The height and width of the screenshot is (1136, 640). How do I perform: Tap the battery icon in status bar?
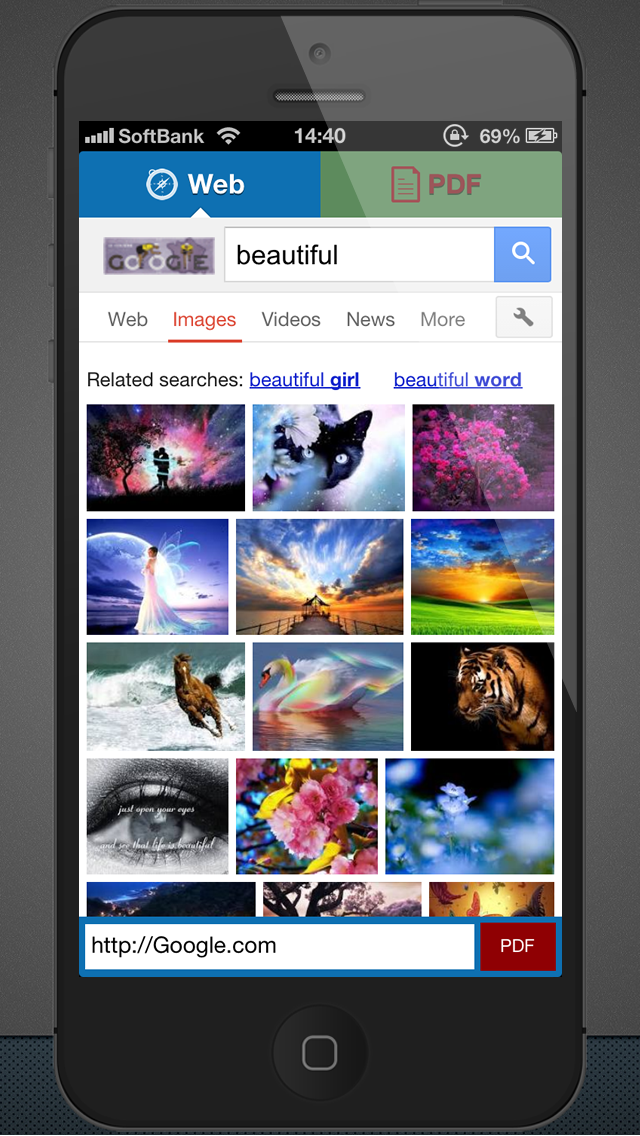click(x=541, y=135)
